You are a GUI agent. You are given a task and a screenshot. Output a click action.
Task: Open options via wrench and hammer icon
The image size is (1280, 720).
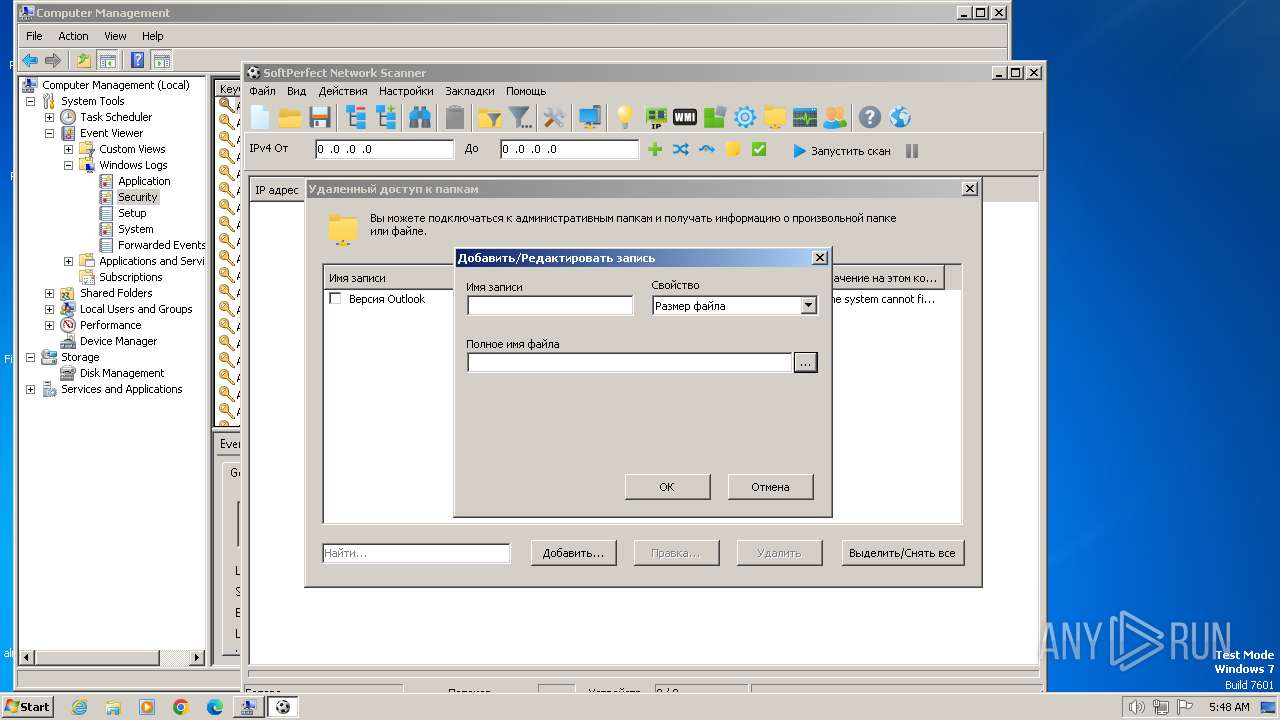click(554, 118)
